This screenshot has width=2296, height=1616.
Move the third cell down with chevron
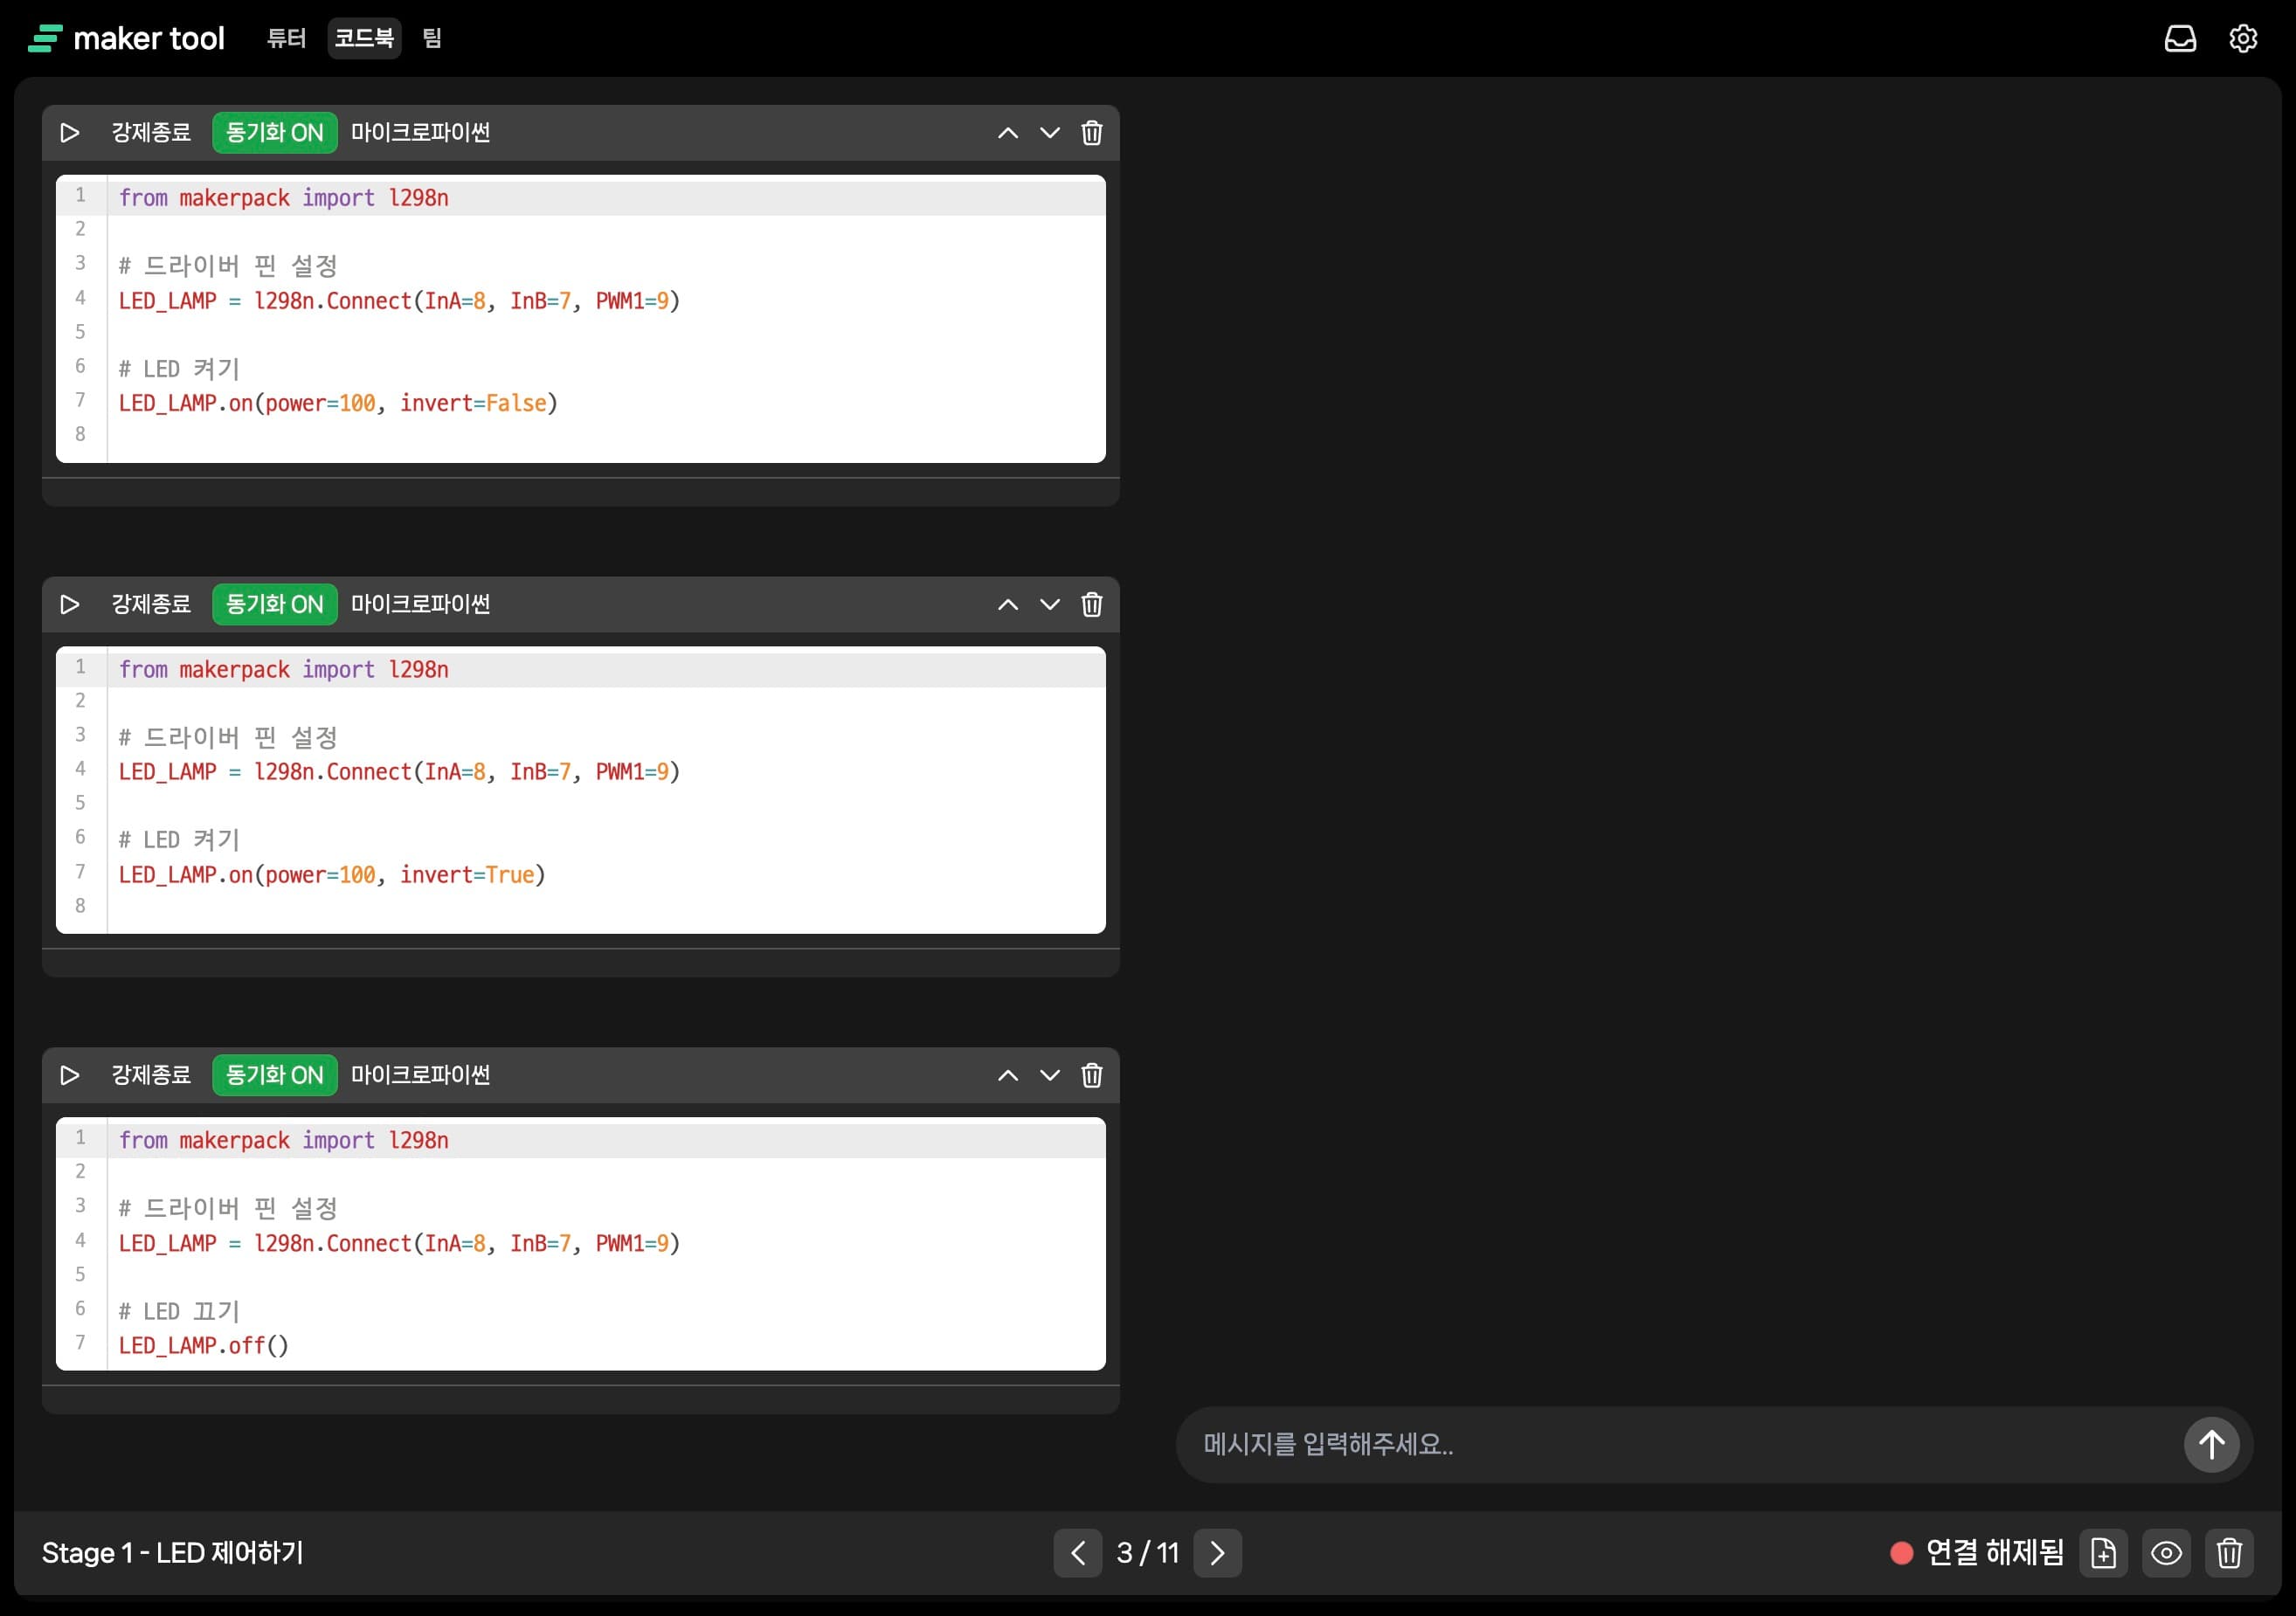point(1049,1075)
